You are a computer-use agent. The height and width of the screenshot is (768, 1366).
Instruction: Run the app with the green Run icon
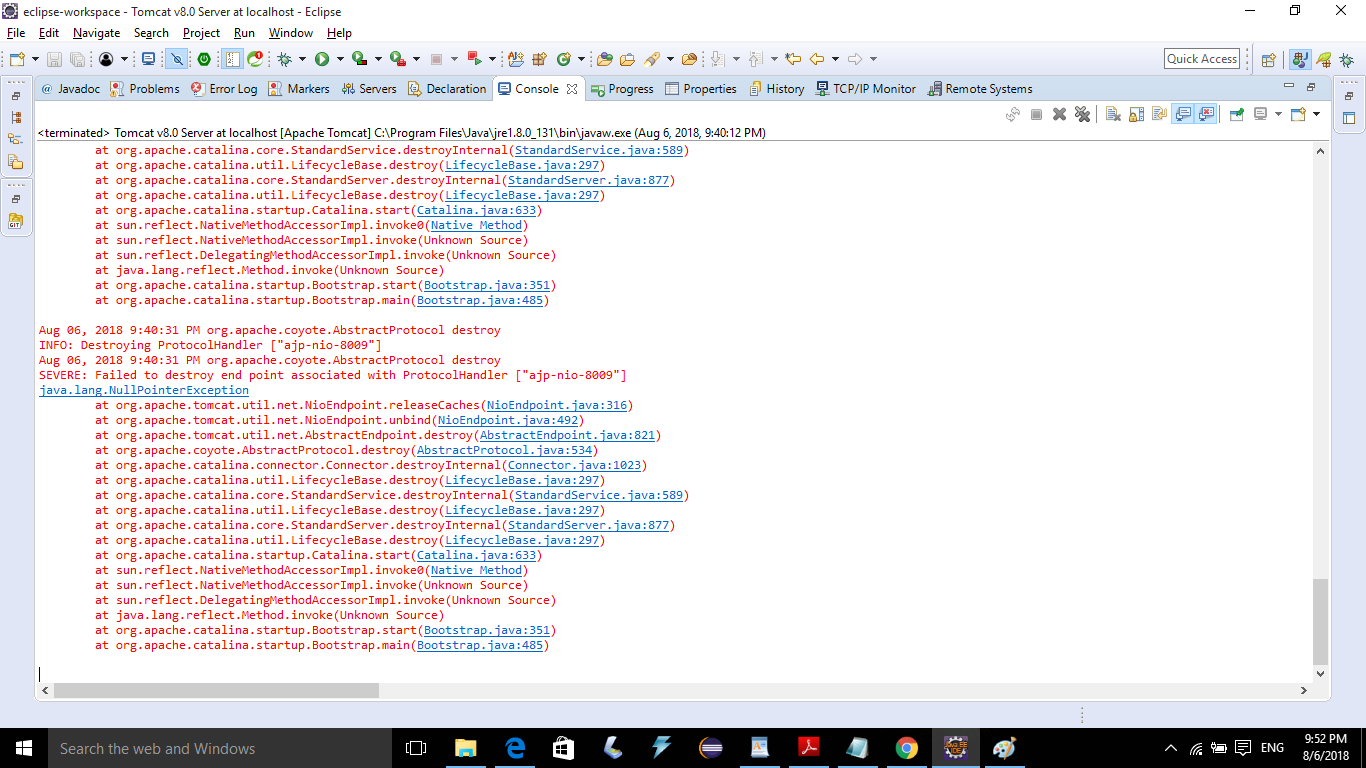[x=323, y=57]
